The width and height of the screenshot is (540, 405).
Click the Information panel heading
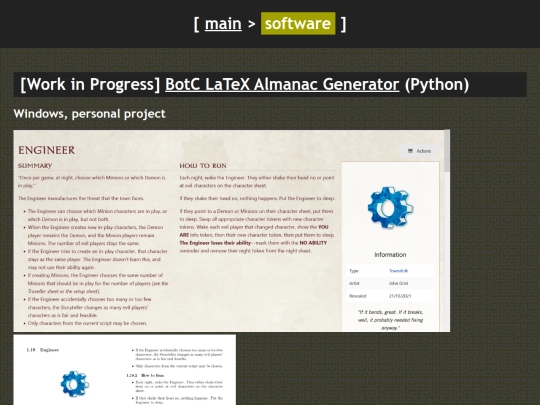click(x=390, y=255)
